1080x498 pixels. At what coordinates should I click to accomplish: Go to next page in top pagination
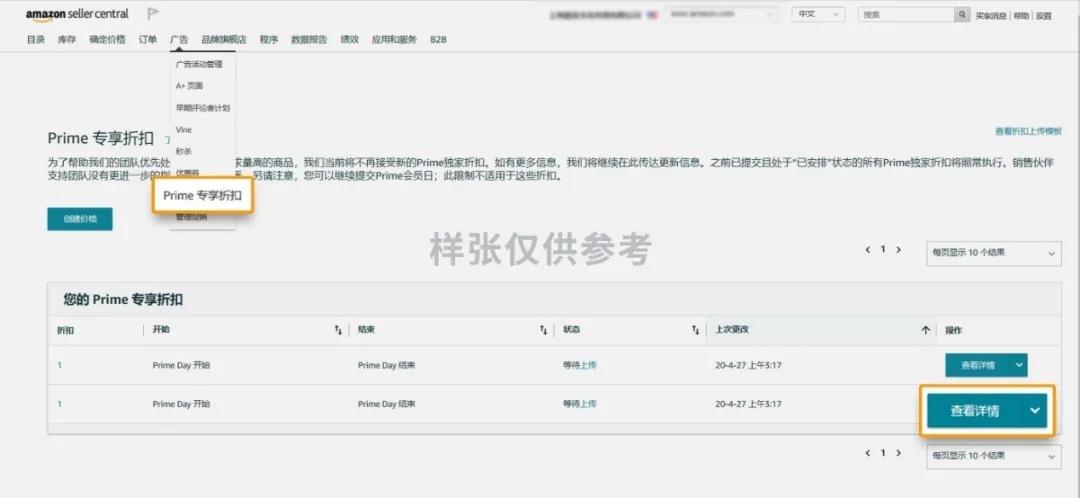898,250
